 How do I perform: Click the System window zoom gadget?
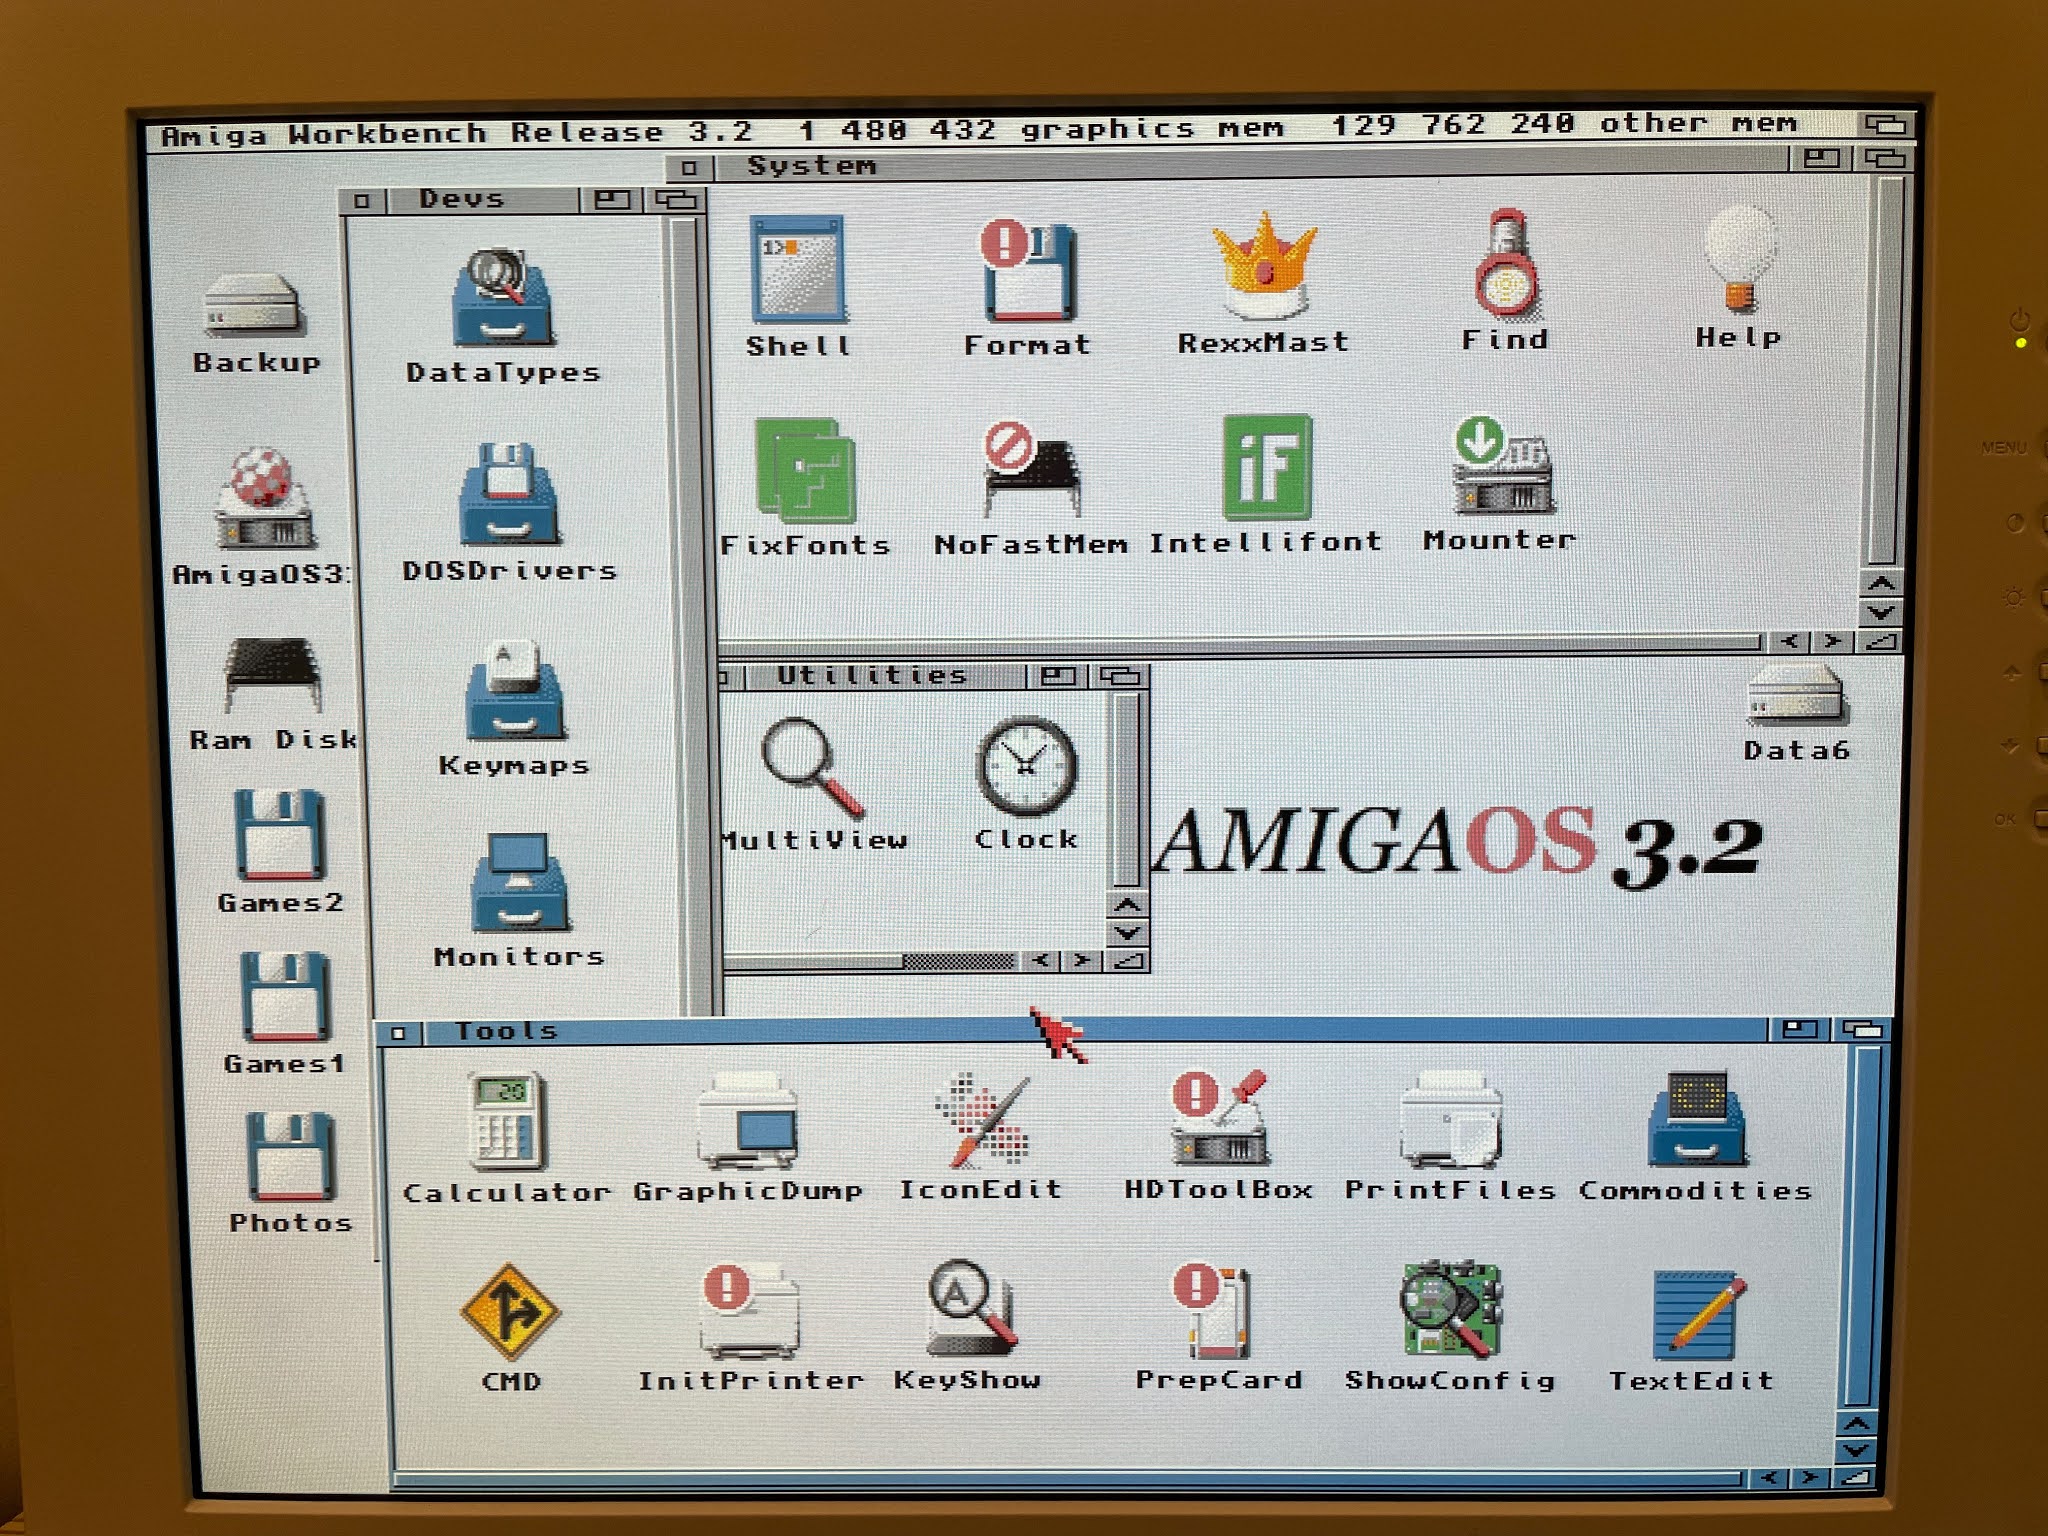point(1820,158)
